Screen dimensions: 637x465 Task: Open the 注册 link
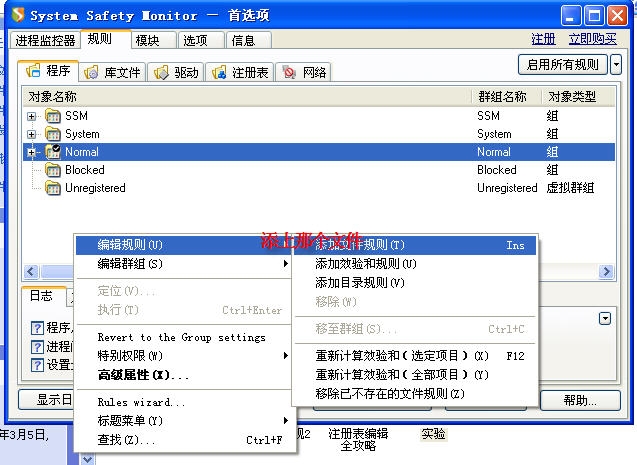pyautogui.click(x=543, y=39)
